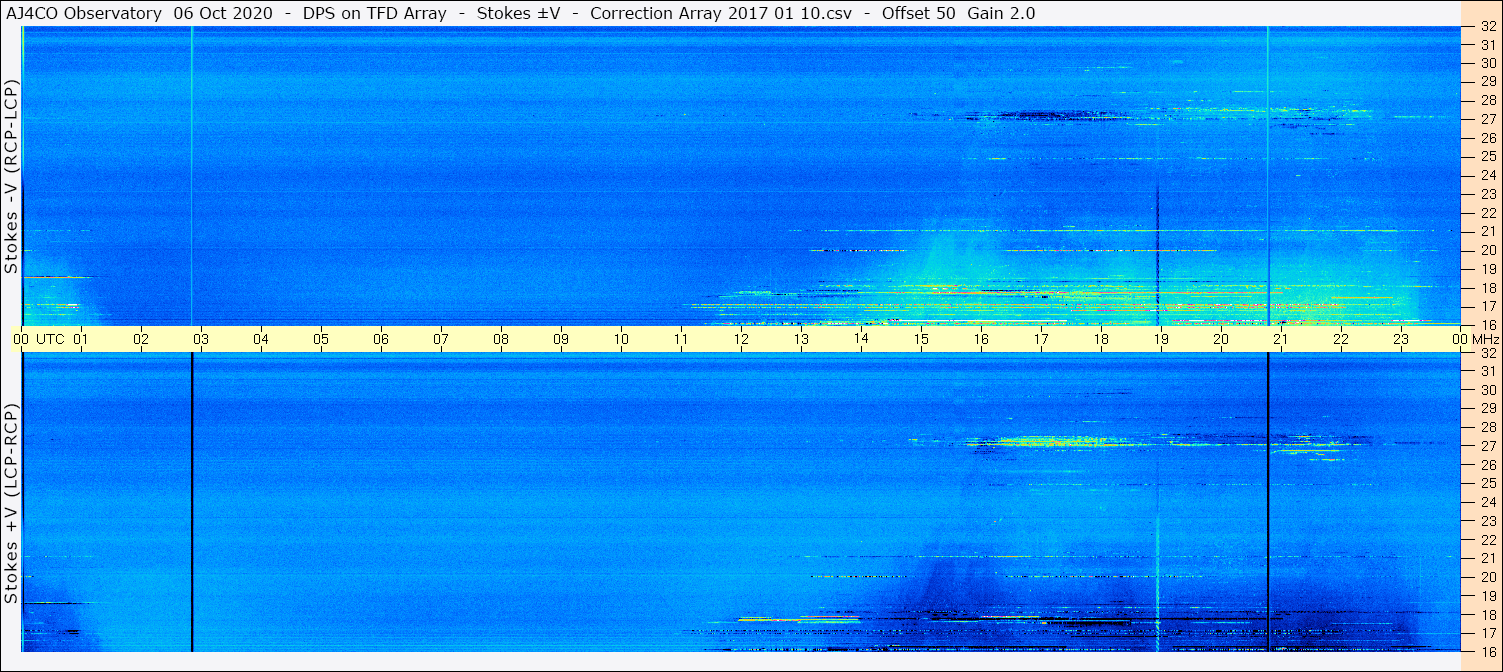Select hour "15" on the UTC axis
Screen dimensions: 1503x672
(x=921, y=339)
